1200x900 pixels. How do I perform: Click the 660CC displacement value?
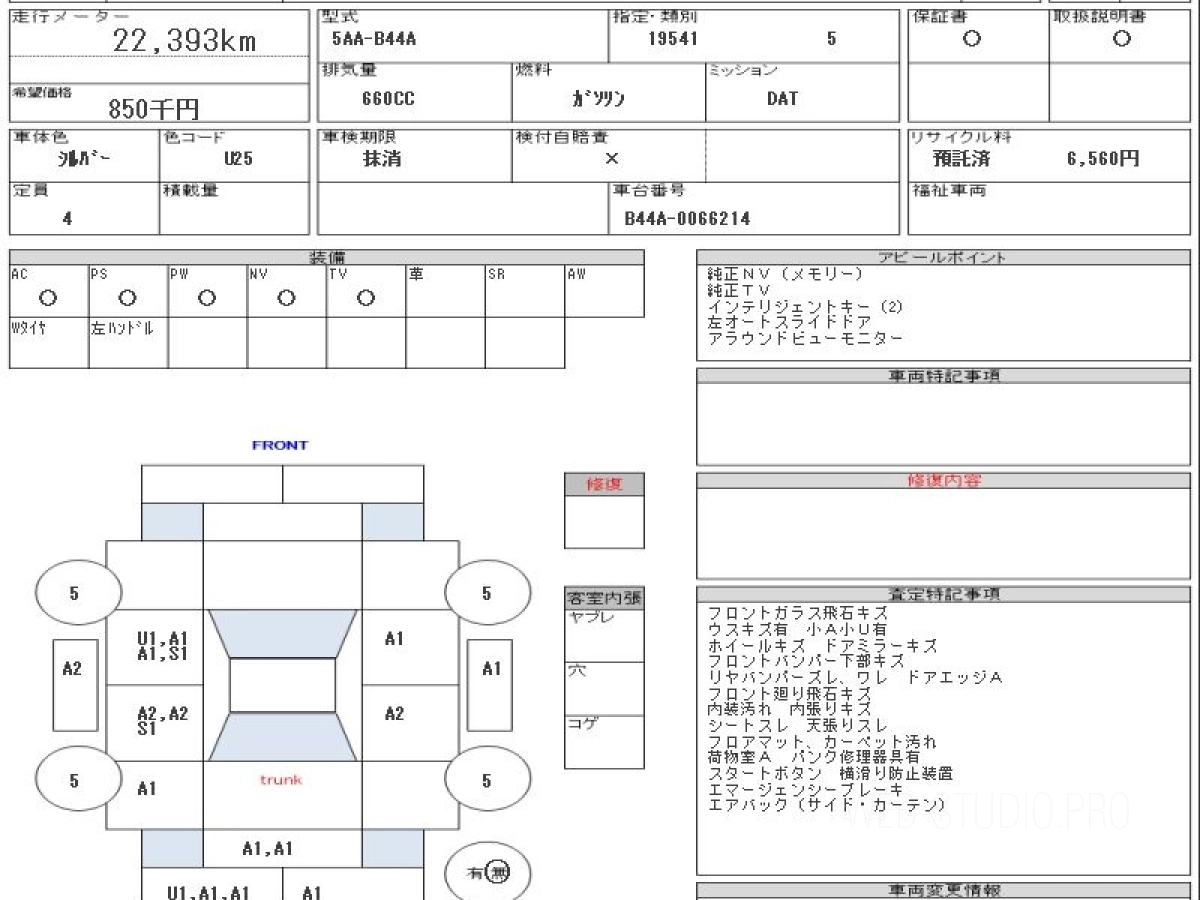click(x=389, y=99)
